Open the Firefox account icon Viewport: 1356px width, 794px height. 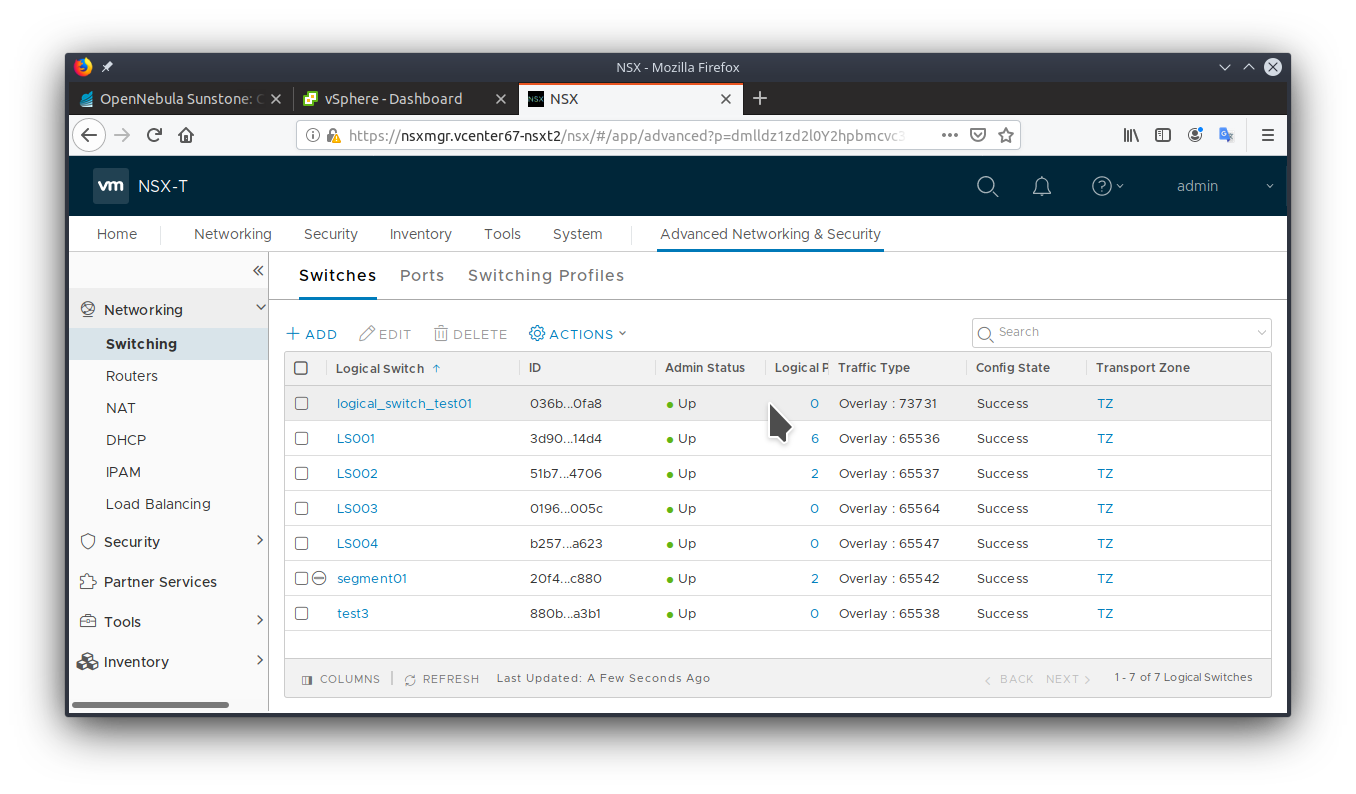(x=1195, y=135)
